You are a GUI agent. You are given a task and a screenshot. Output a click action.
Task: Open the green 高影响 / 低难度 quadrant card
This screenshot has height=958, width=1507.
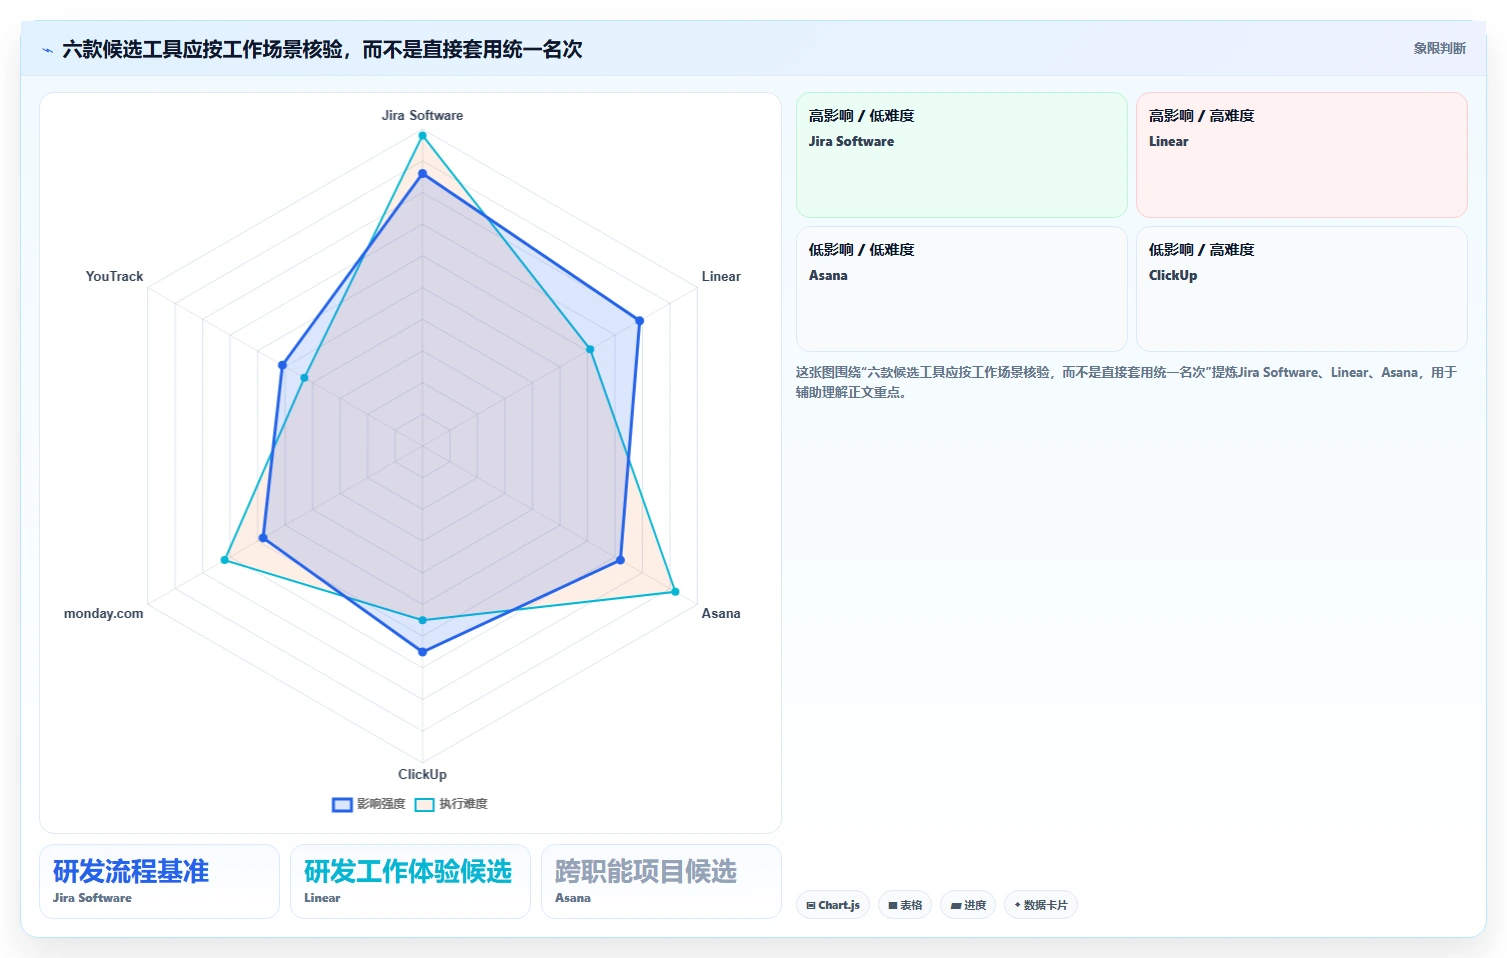pos(961,155)
